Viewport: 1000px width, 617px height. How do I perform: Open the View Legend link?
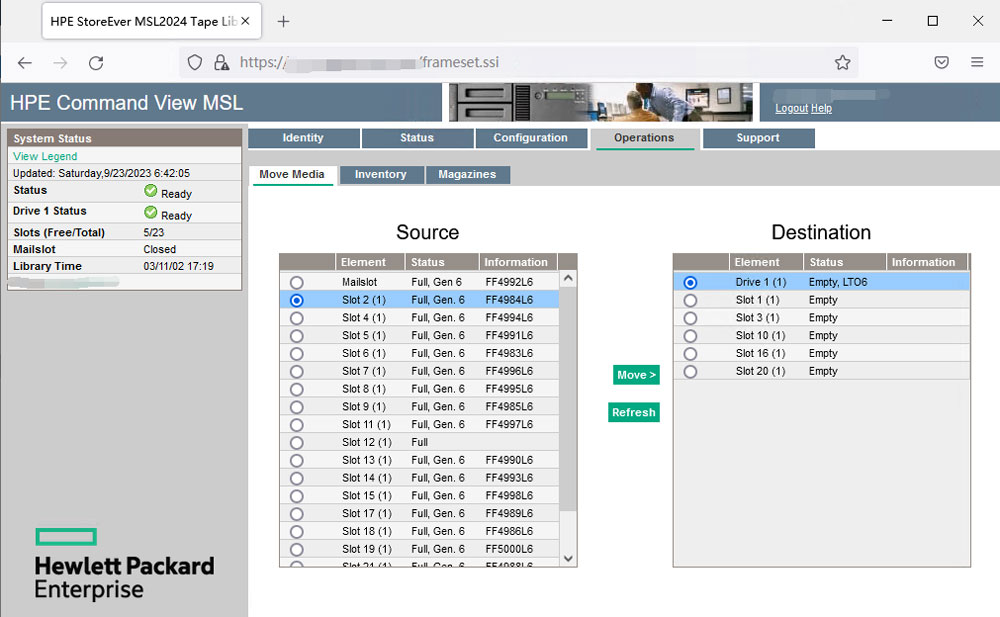pyautogui.click(x=45, y=156)
